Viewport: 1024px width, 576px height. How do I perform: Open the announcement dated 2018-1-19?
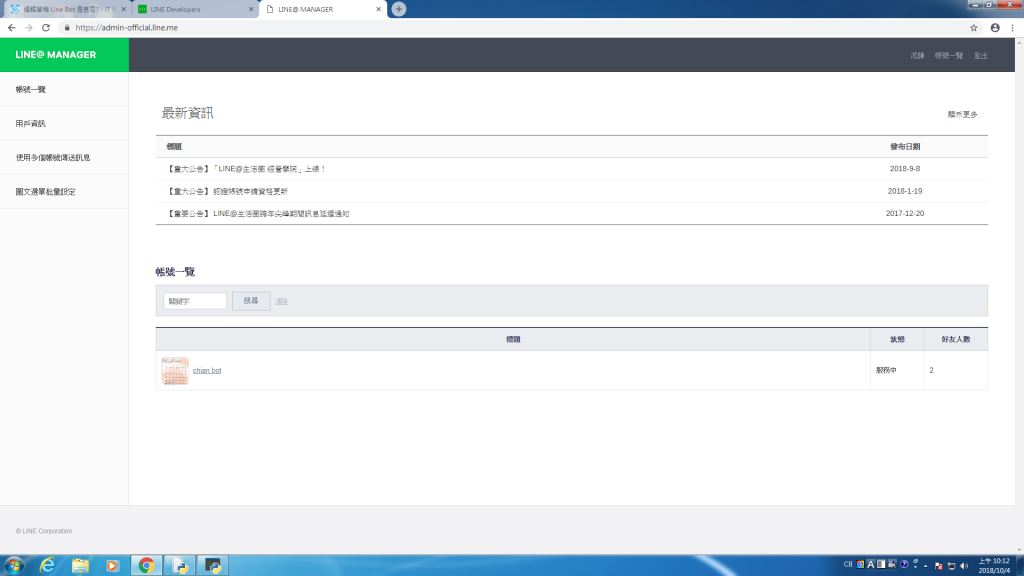[227, 191]
